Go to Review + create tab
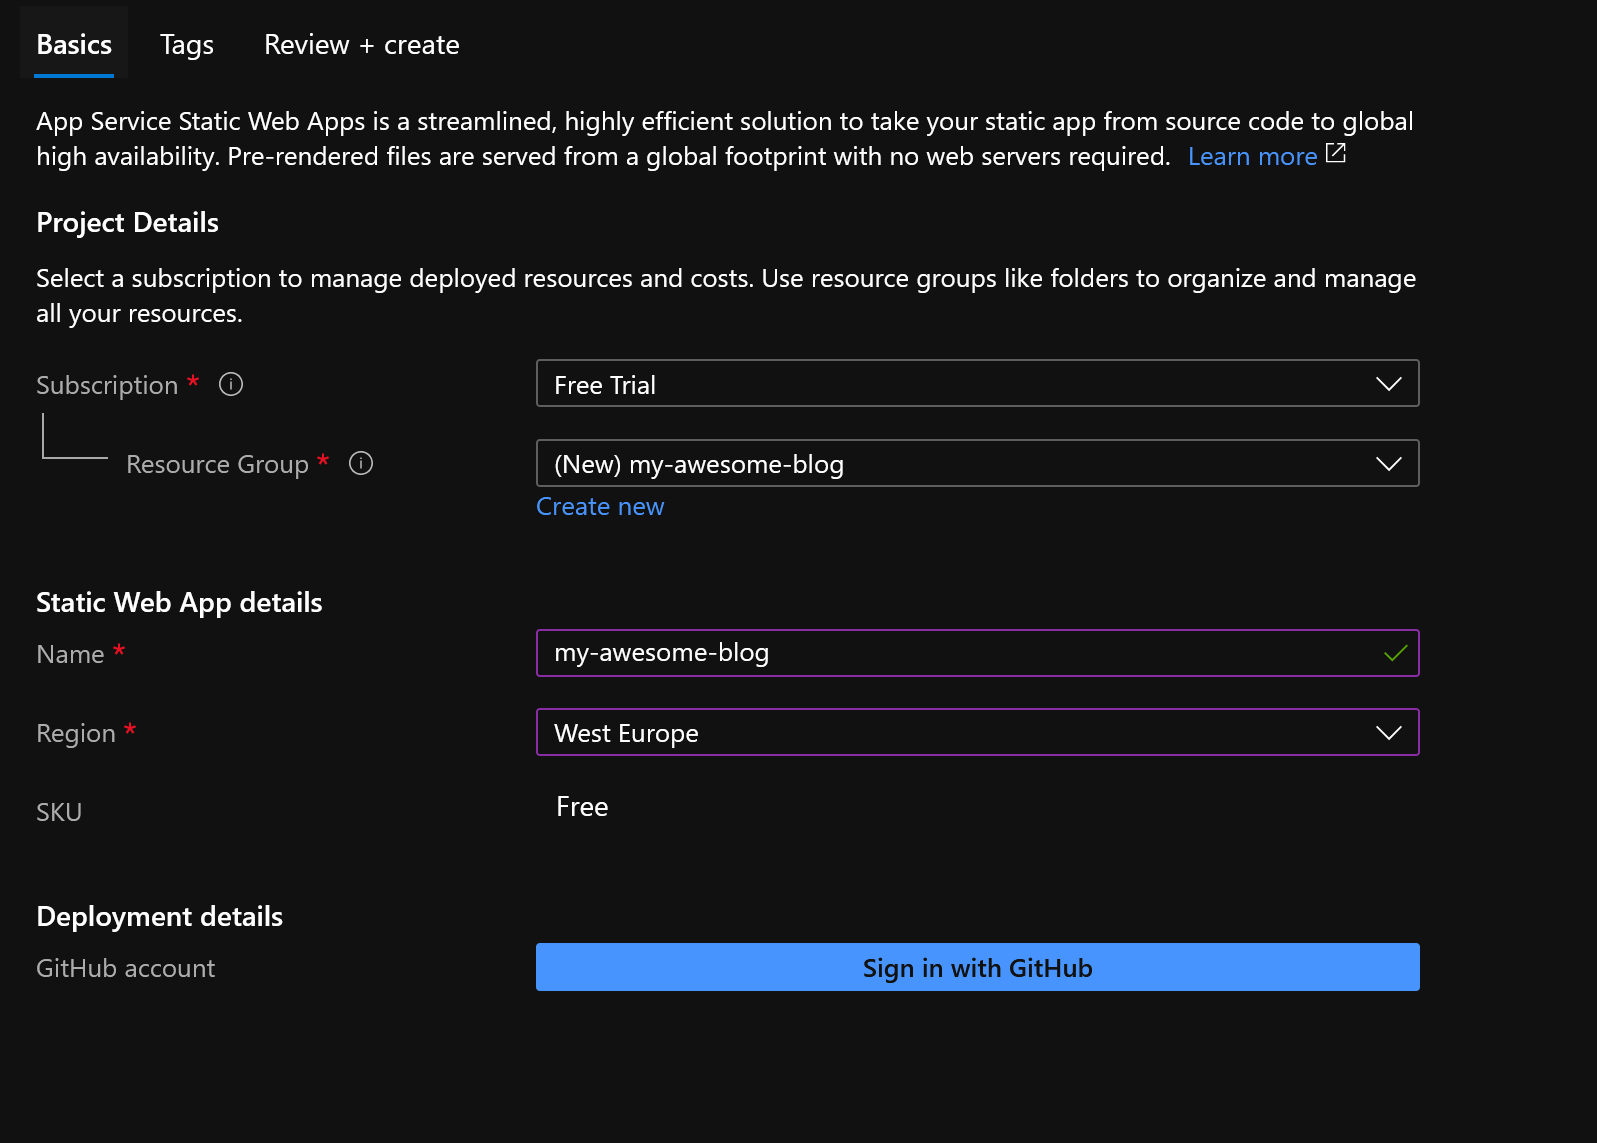The width and height of the screenshot is (1597, 1143). 362,45
